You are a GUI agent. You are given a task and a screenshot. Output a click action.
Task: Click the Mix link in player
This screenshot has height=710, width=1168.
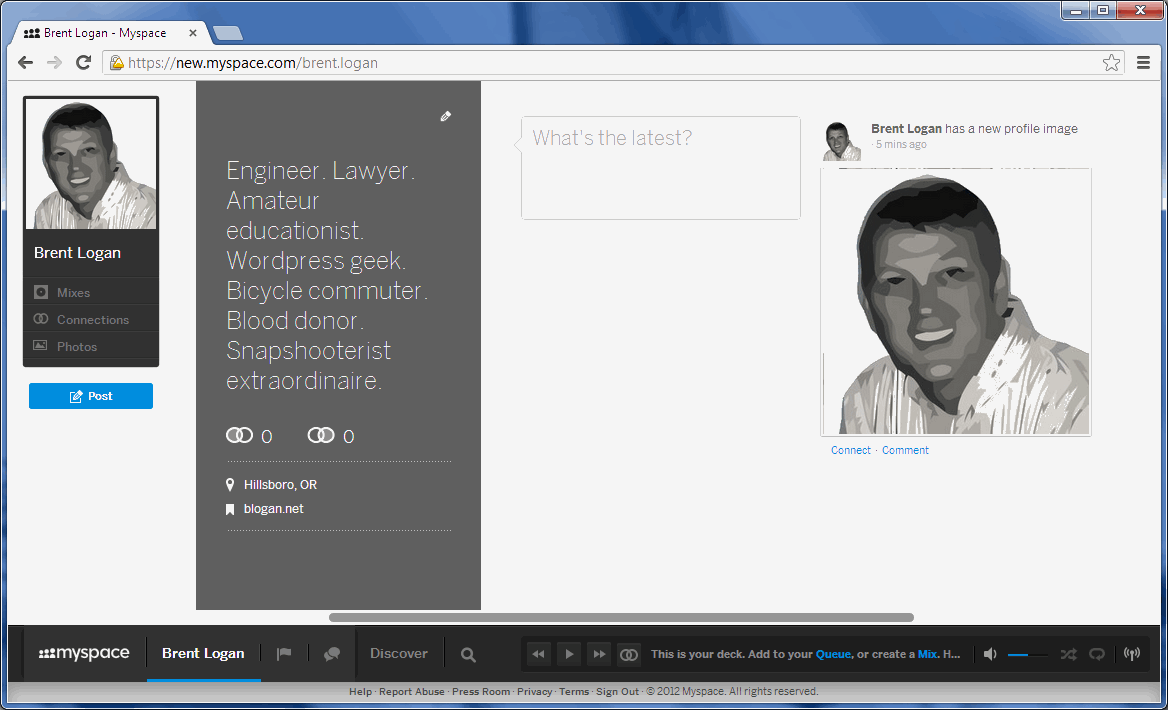927,654
